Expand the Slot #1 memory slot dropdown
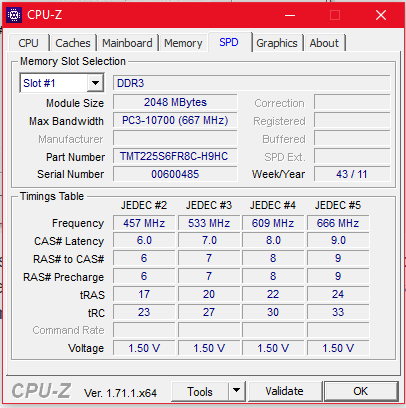This screenshot has height=408, width=406. tap(95, 83)
